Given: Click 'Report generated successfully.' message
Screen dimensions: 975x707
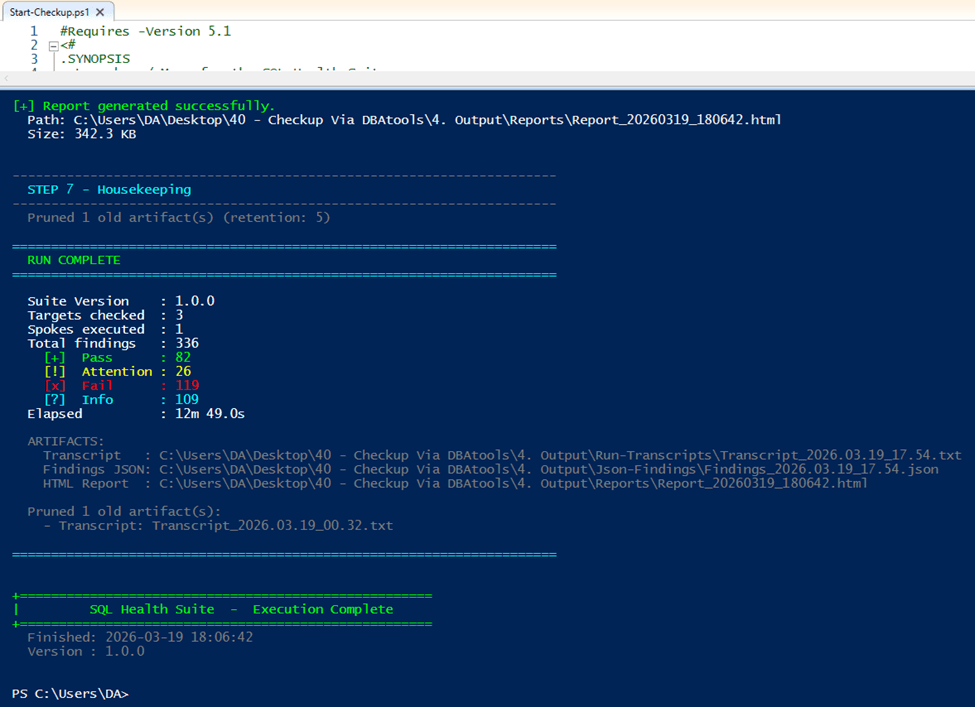Looking at the screenshot, I should 159,106.
